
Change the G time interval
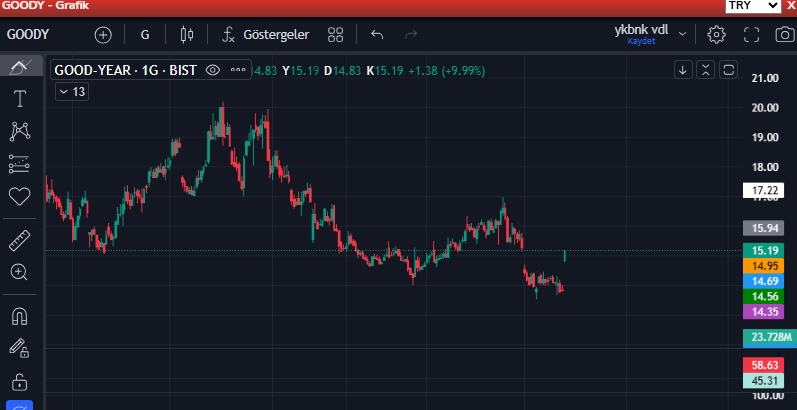pyautogui.click(x=145, y=35)
